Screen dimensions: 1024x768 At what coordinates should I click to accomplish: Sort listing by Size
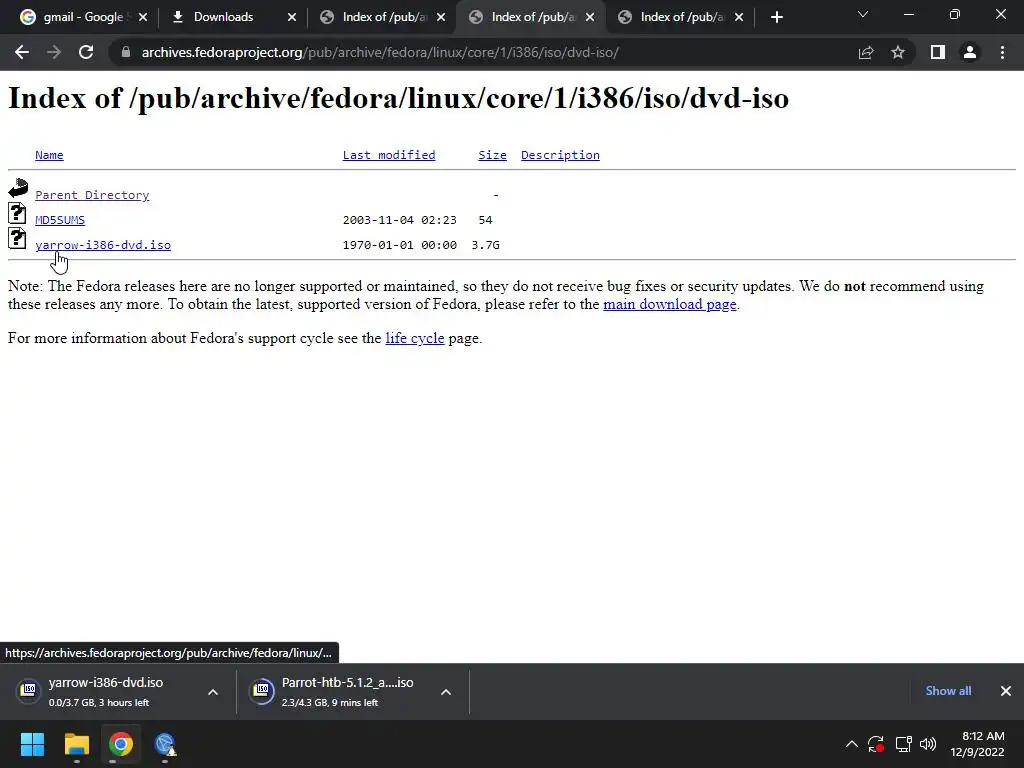pyautogui.click(x=492, y=155)
